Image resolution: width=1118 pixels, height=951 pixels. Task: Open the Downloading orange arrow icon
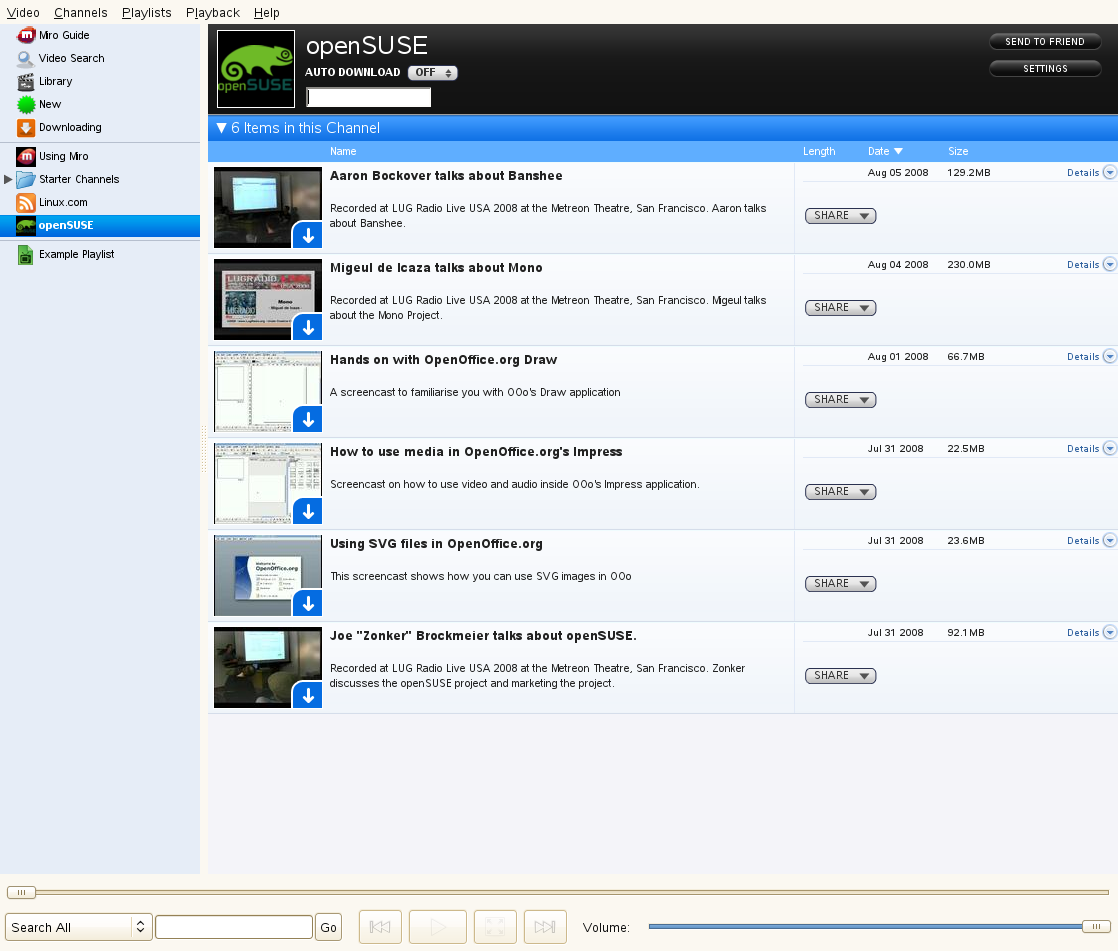tap(26, 128)
